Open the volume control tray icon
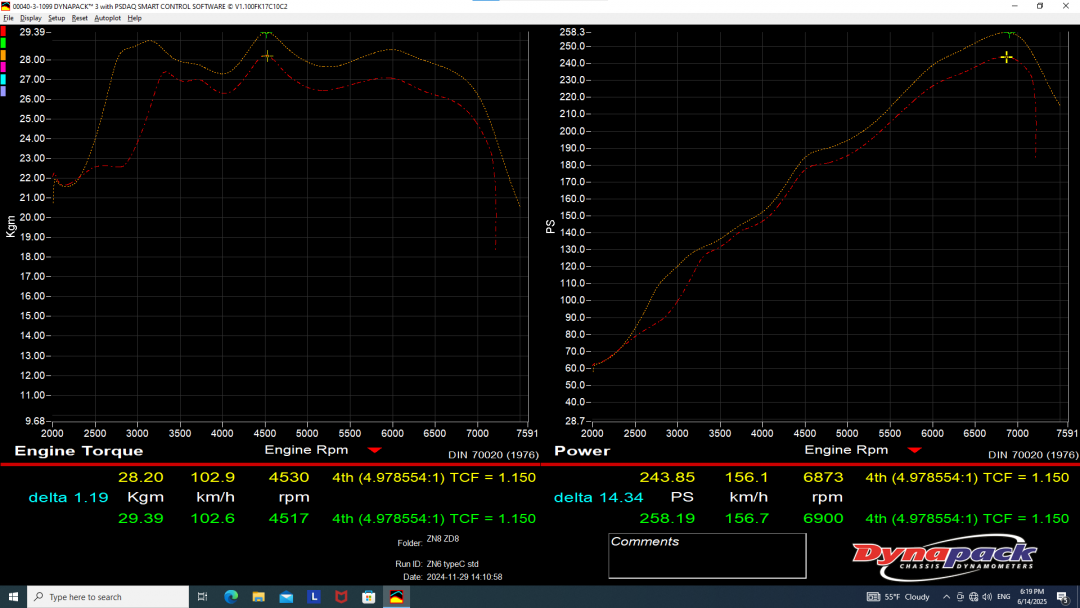The image size is (1080, 608). point(987,596)
